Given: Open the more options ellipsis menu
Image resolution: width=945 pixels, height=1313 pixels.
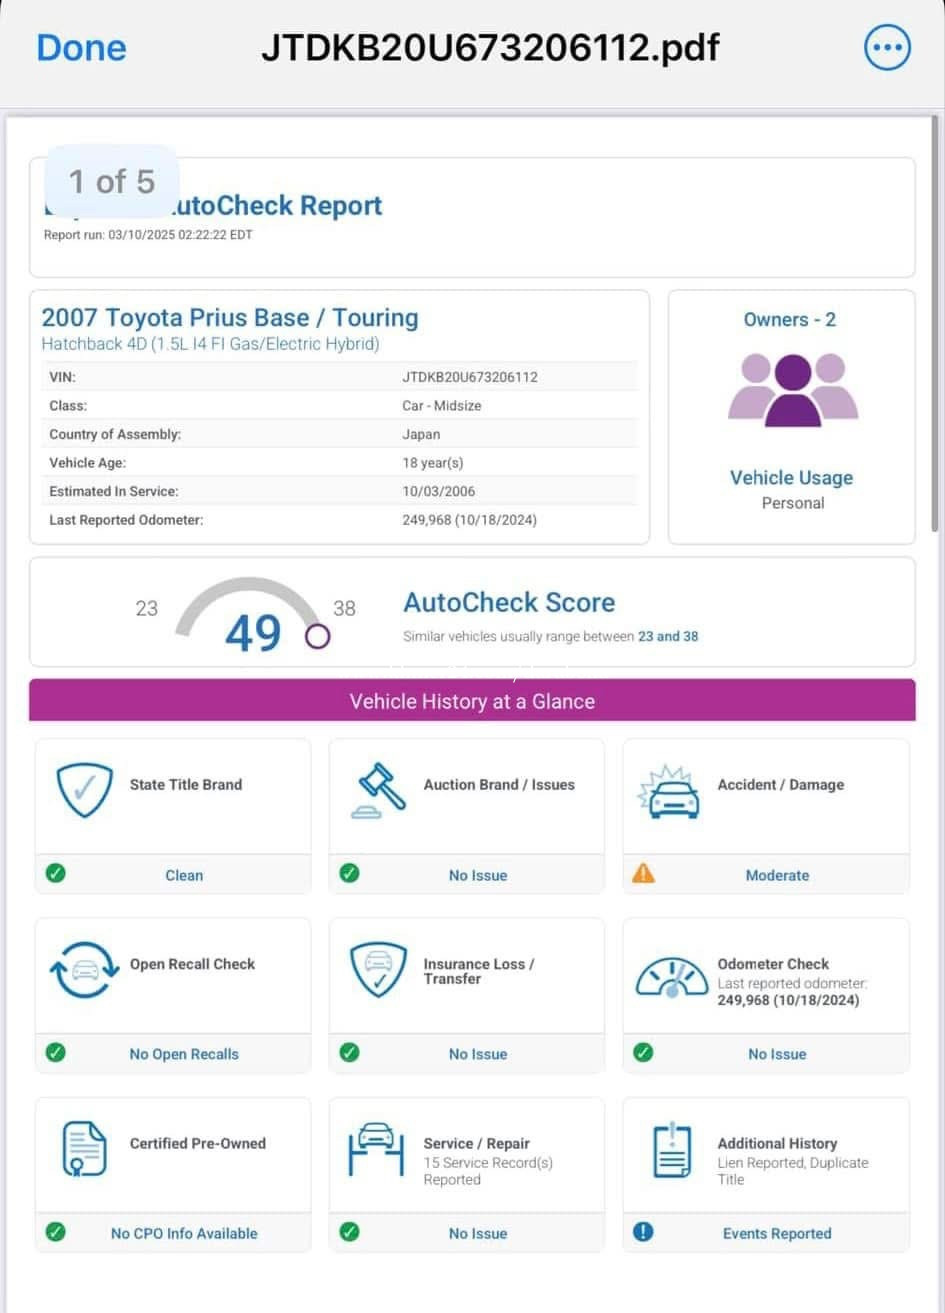Looking at the screenshot, I should [887, 47].
